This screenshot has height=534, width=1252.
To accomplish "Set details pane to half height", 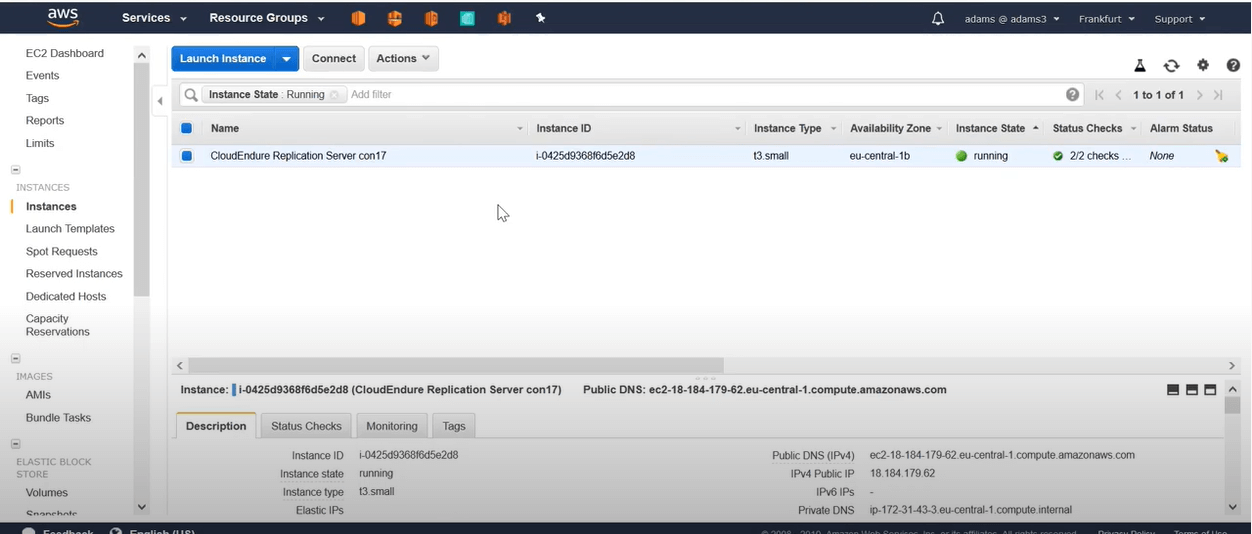I will pyautogui.click(x=1192, y=390).
